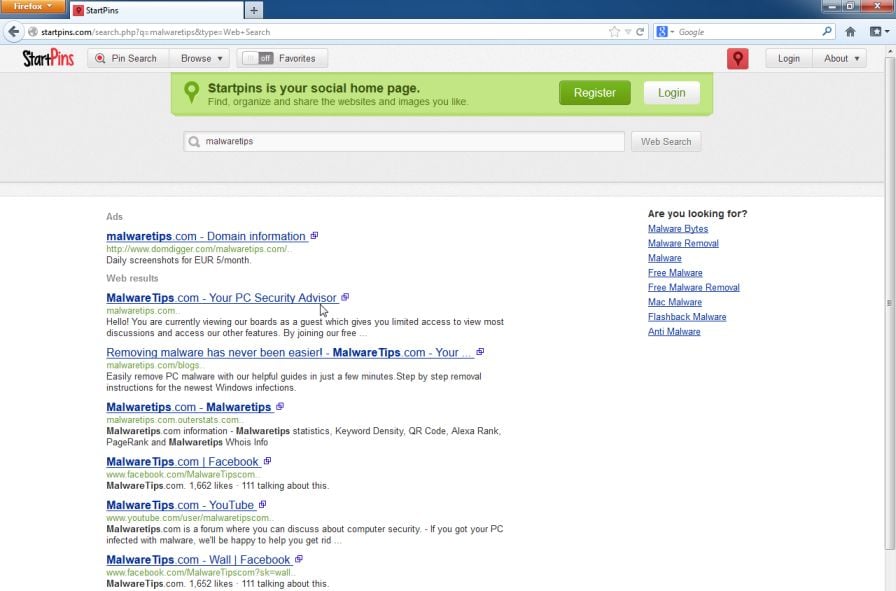
Task: Reload the page with refresh icon
Action: pyautogui.click(x=640, y=32)
